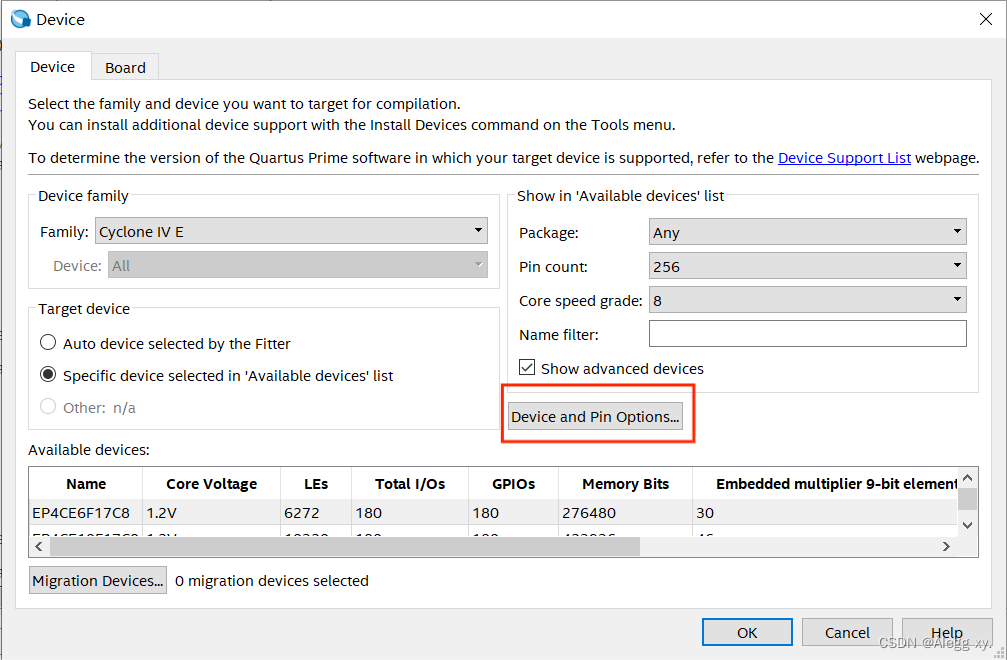The image size is (1007, 660).
Task: Open Device and Pin Options
Action: click(595, 417)
